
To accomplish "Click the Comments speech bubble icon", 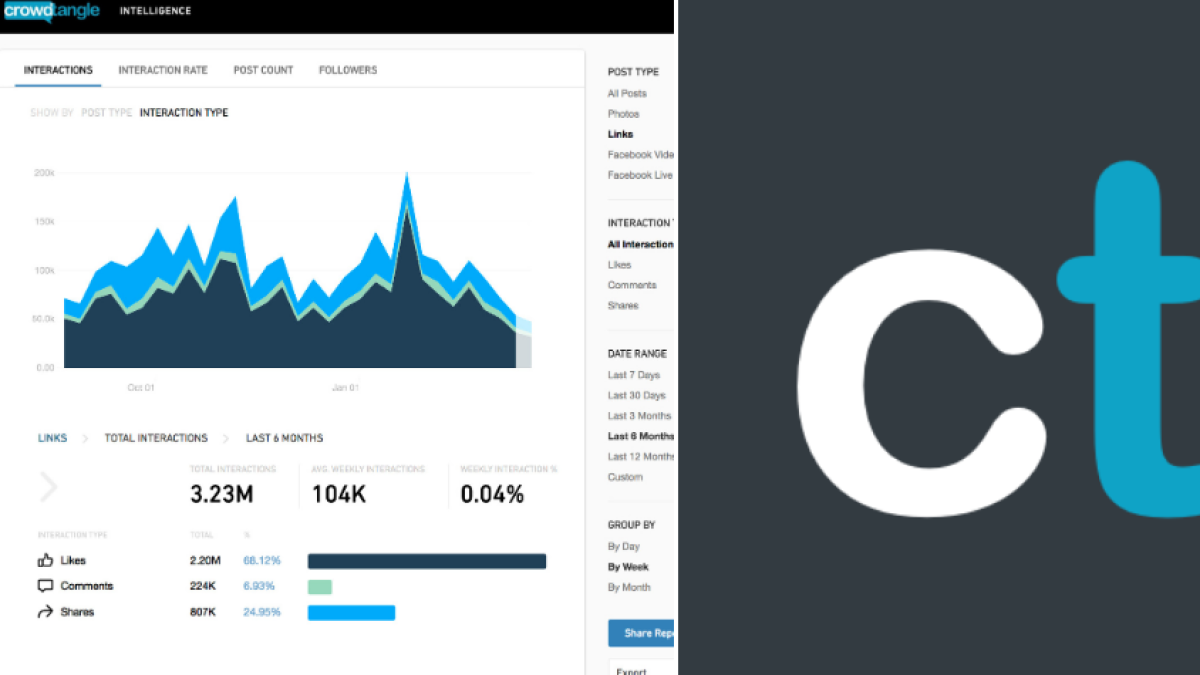I will [46, 586].
